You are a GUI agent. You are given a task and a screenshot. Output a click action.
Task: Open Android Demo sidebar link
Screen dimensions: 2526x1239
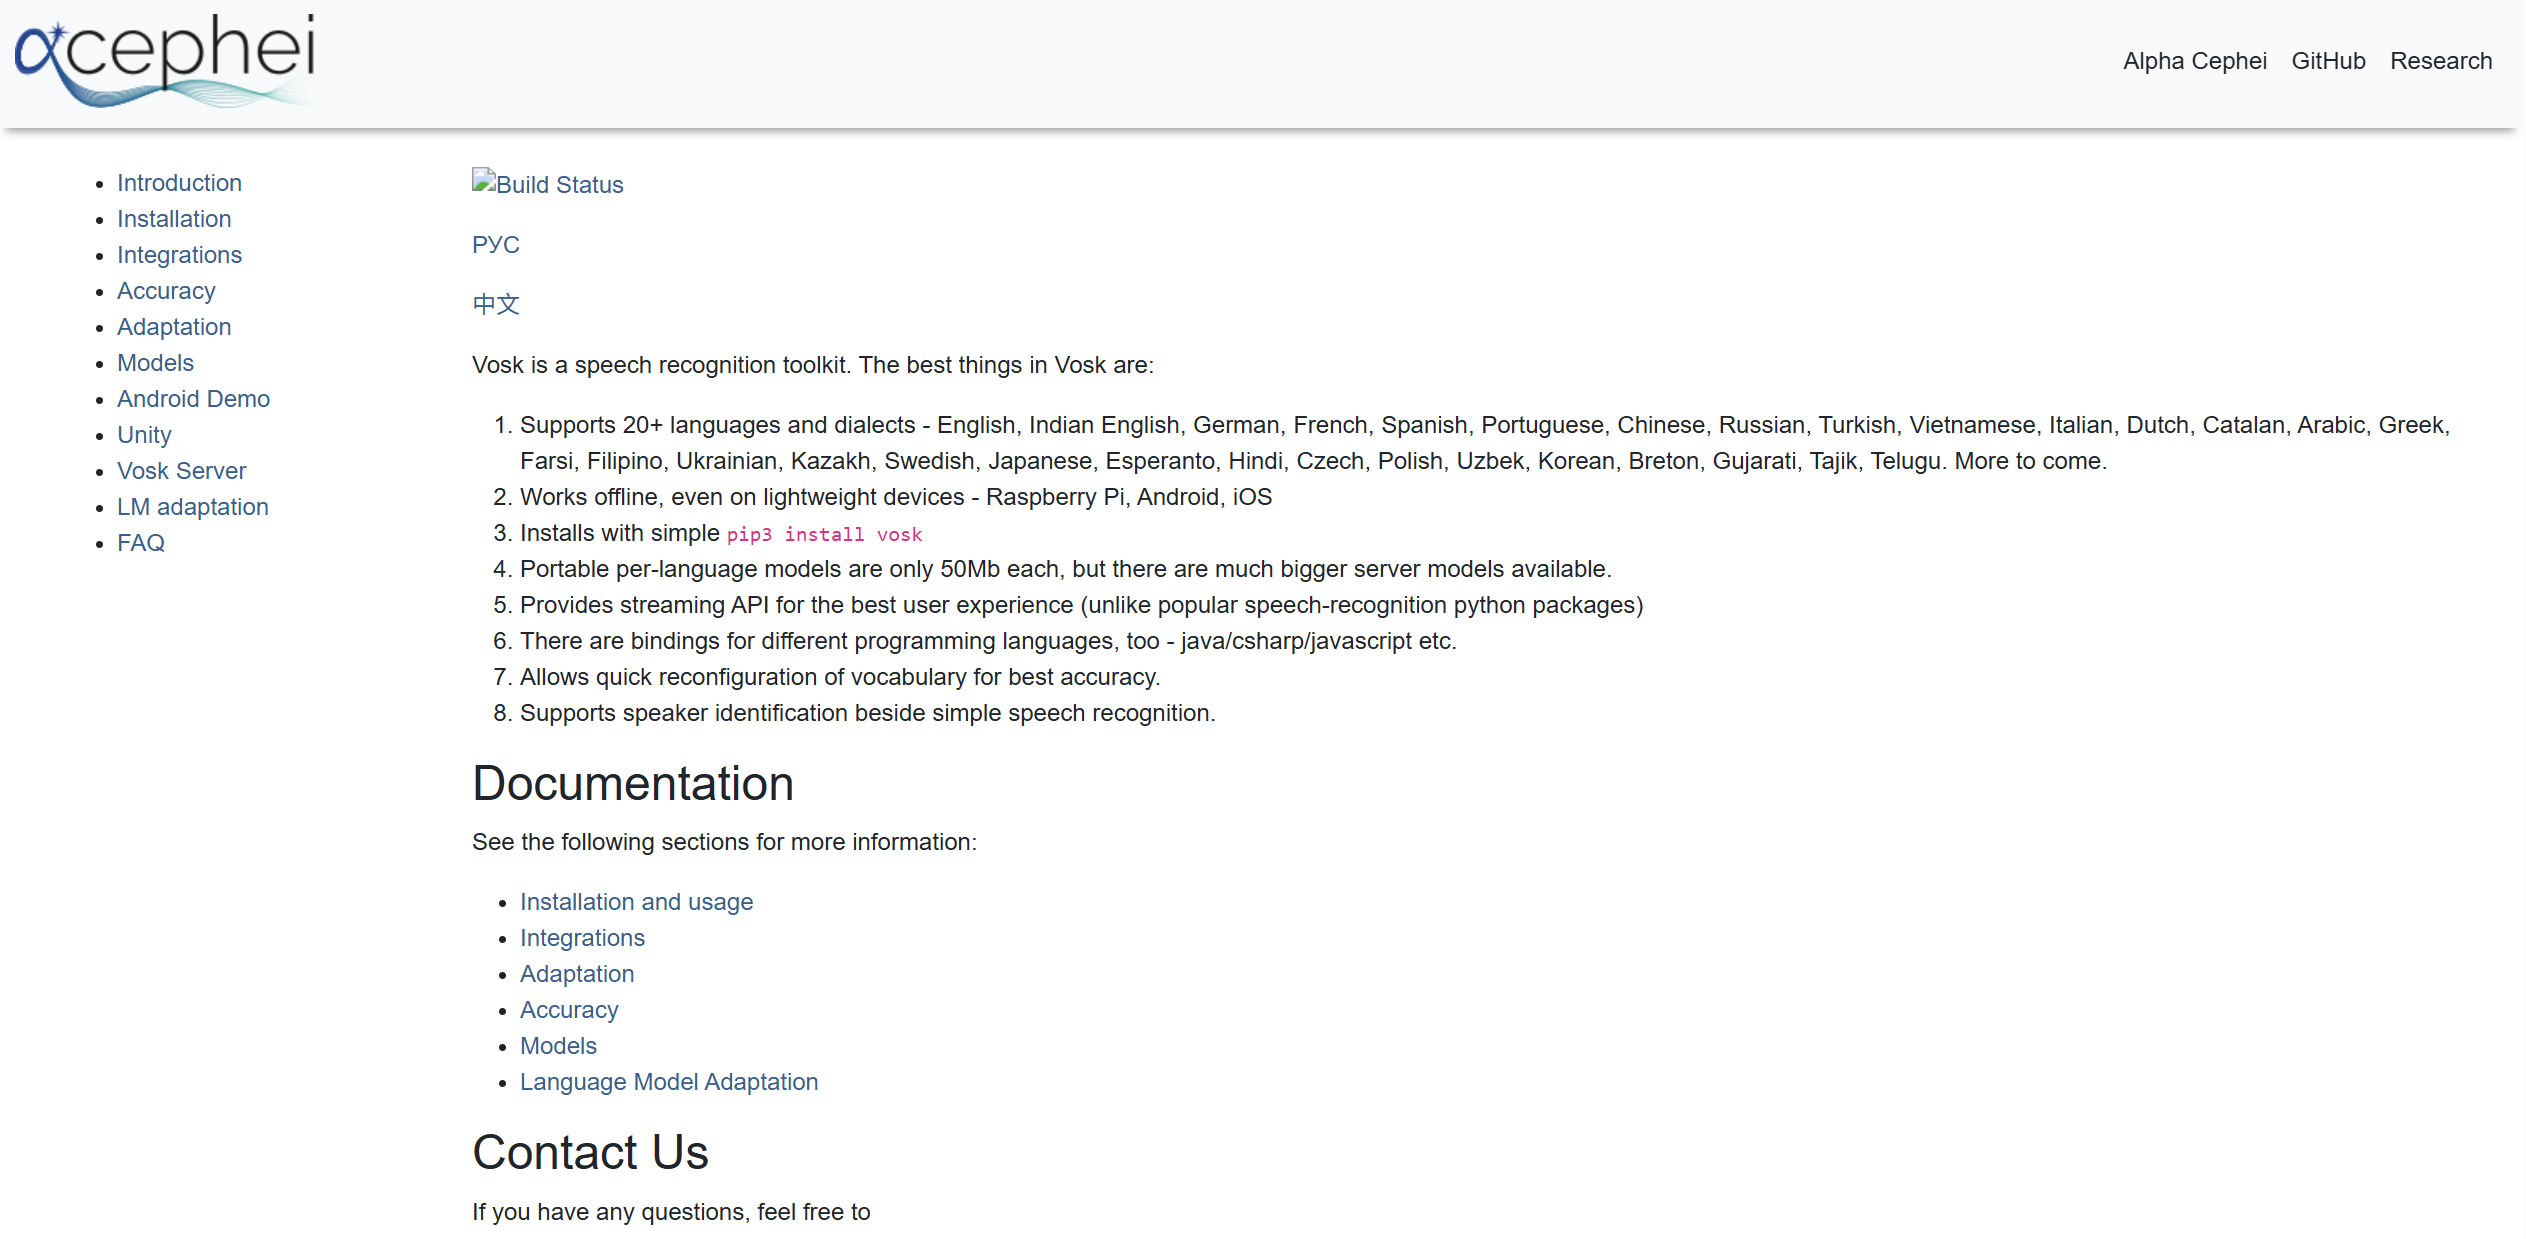pos(193,399)
